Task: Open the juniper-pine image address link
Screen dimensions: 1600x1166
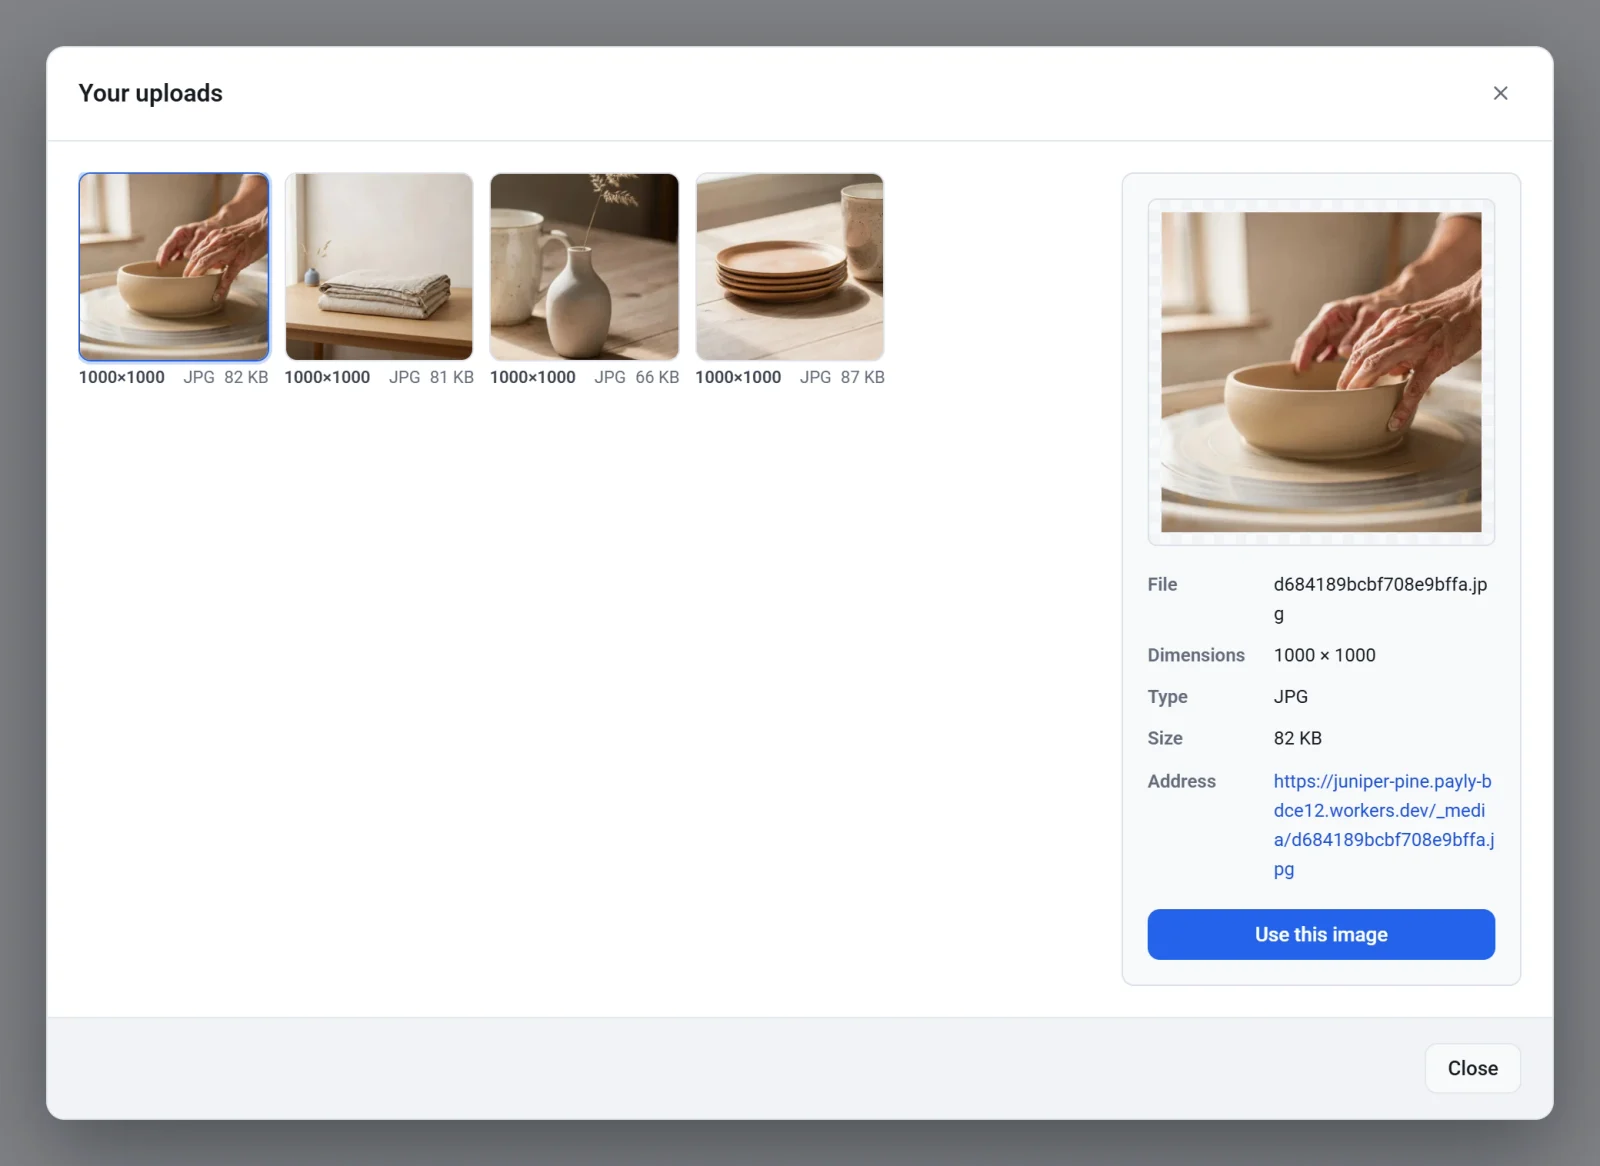Action: pos(1384,825)
